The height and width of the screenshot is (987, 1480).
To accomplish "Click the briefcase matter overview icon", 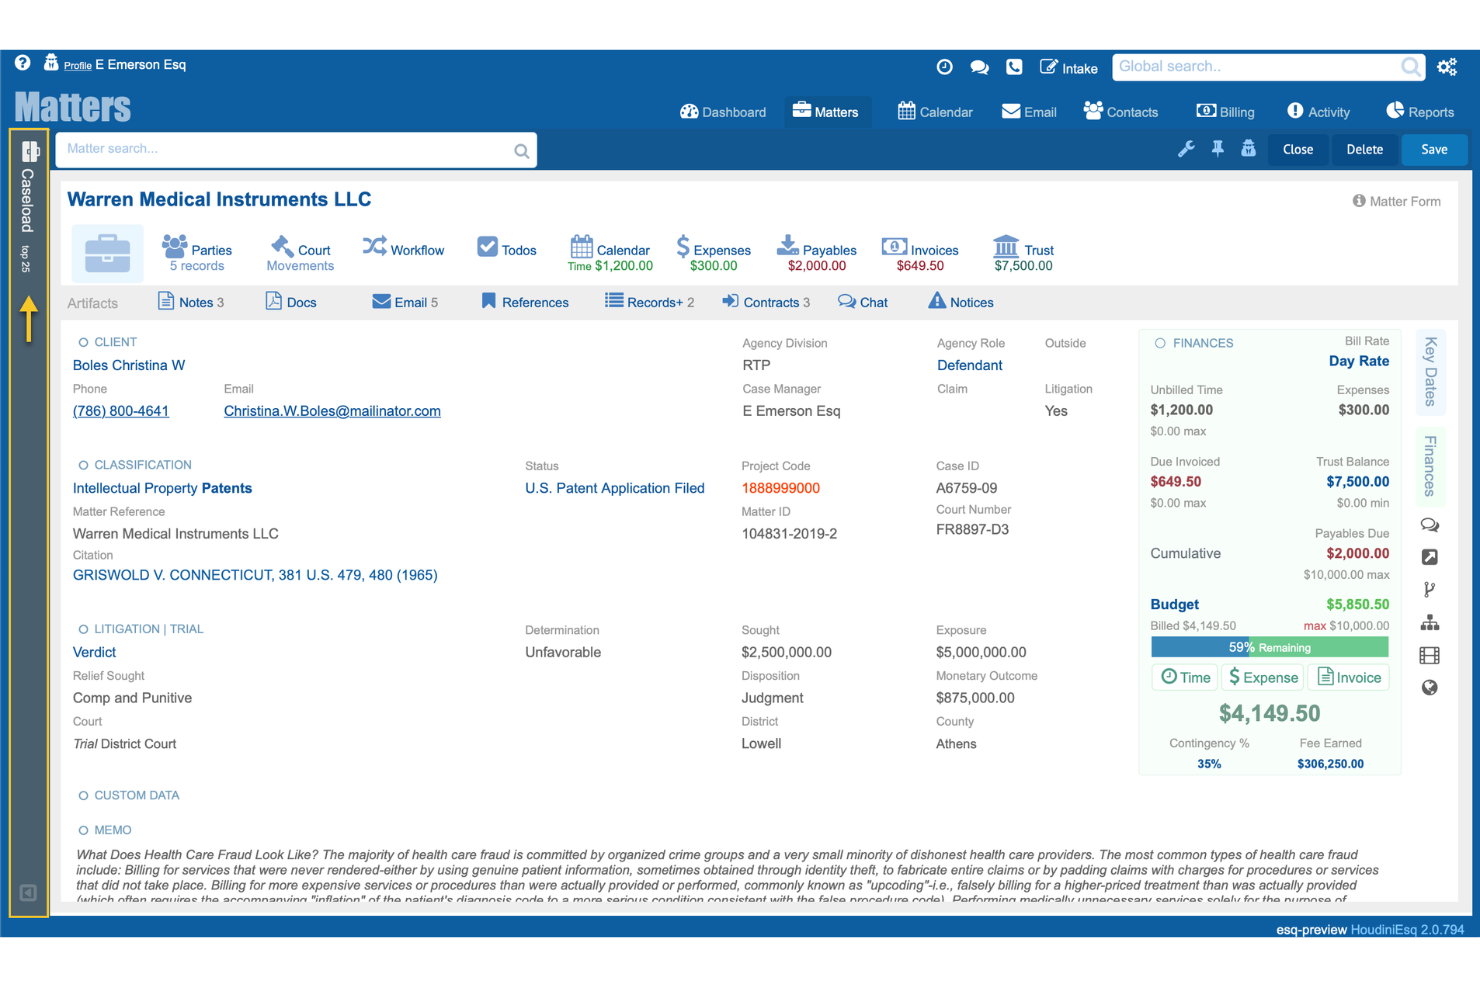I will click(108, 253).
